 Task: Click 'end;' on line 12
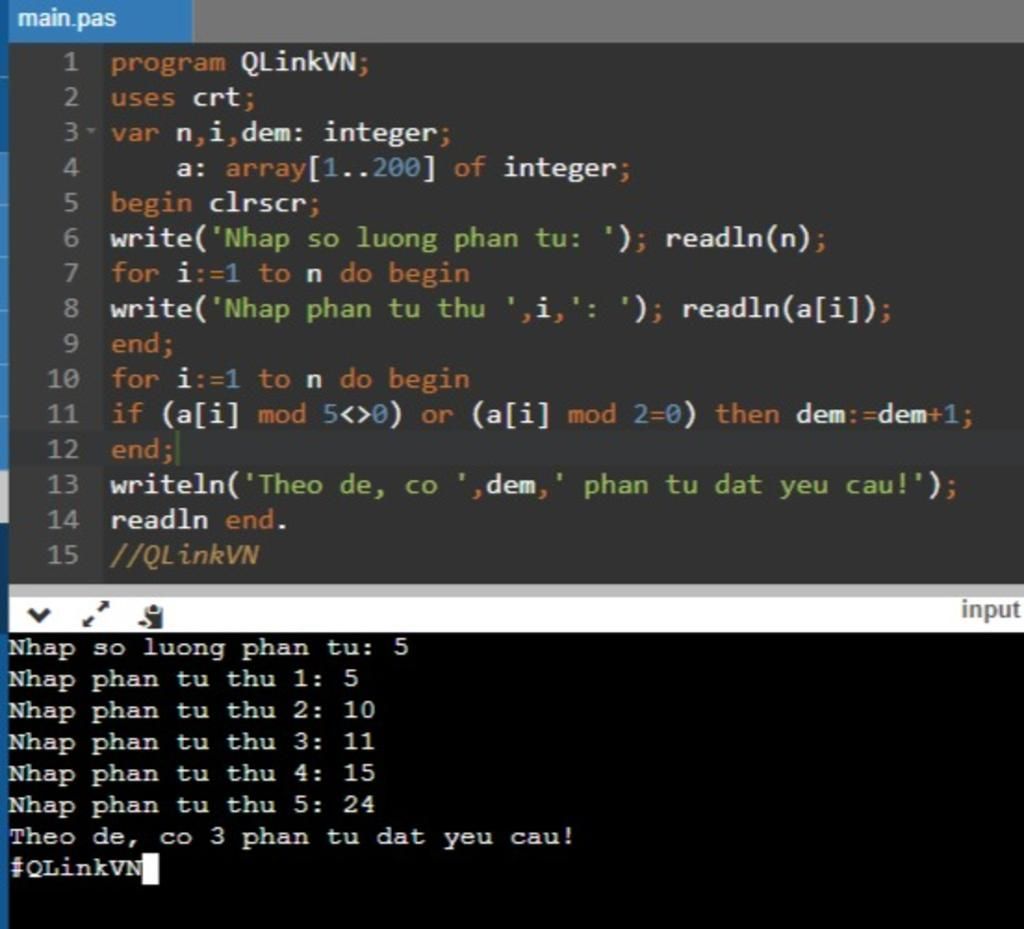click(142, 450)
